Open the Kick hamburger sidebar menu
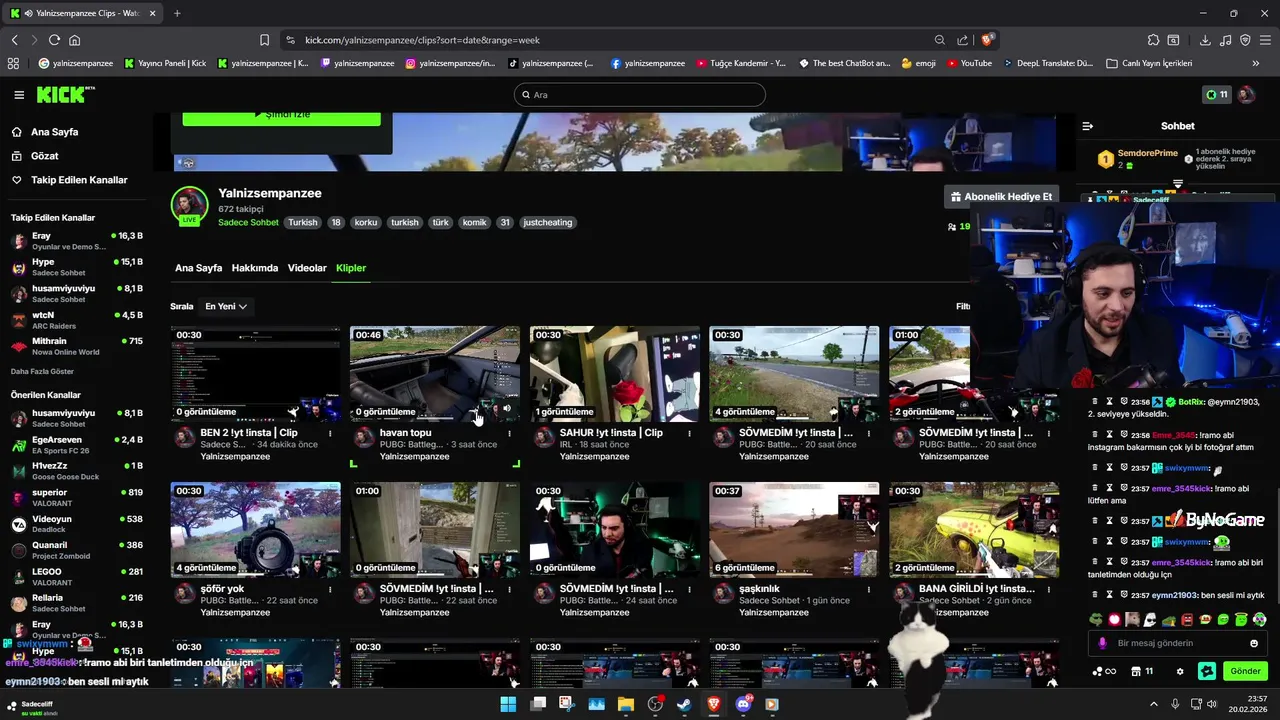1280x720 pixels. tap(19, 95)
